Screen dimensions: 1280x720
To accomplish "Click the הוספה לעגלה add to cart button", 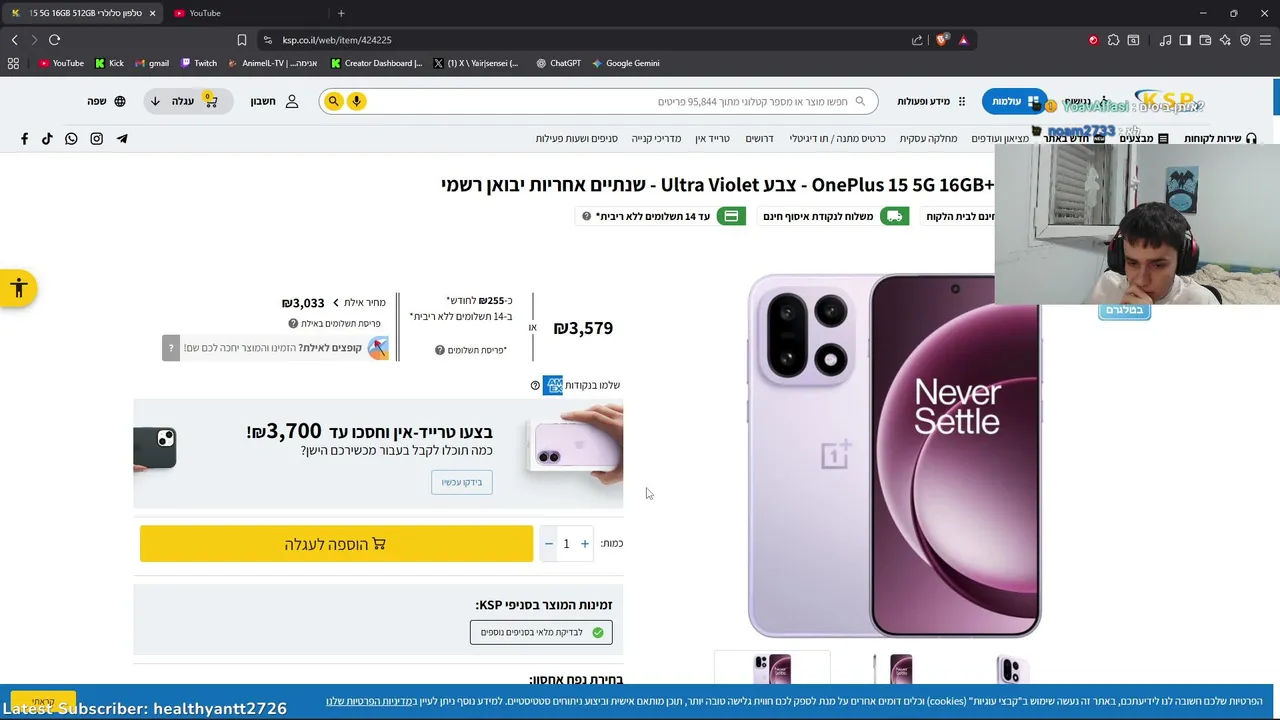I will pyautogui.click(x=336, y=544).
